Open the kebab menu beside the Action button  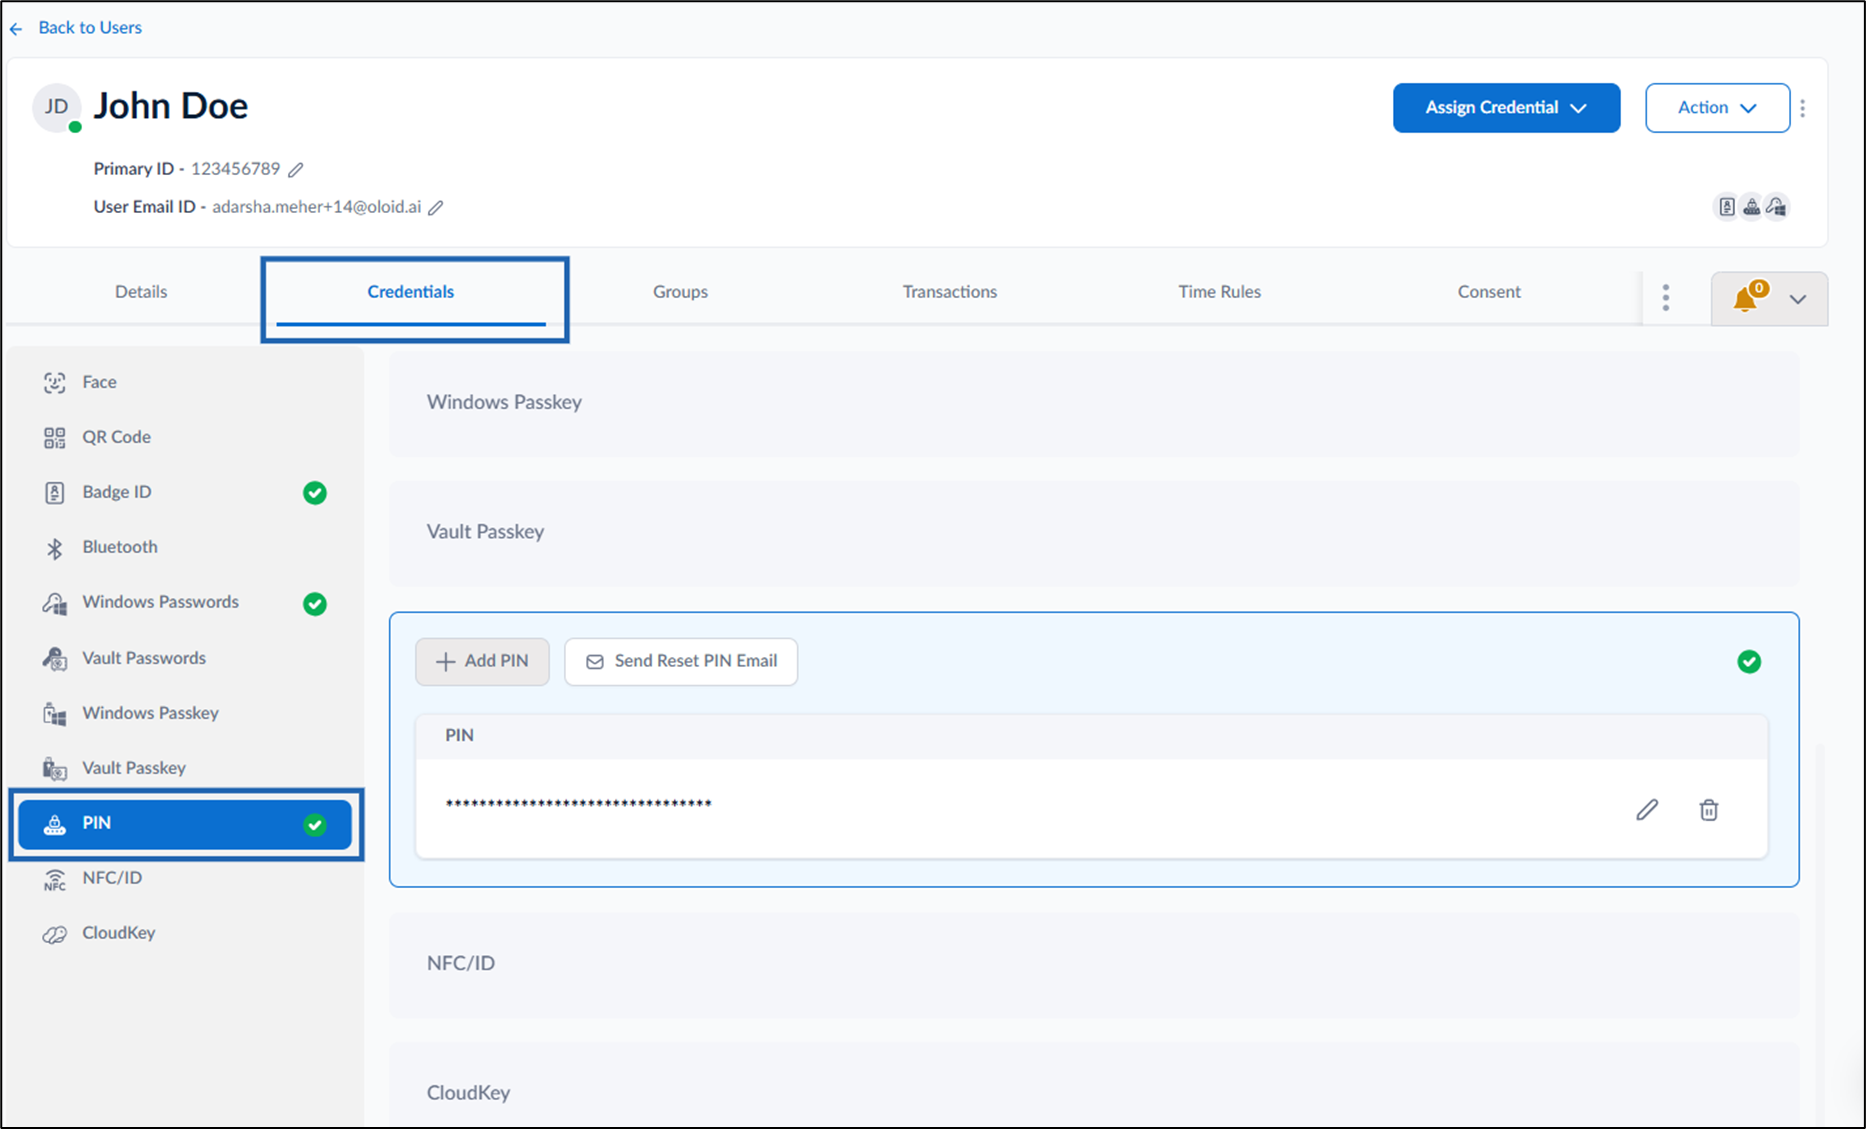pos(1803,108)
